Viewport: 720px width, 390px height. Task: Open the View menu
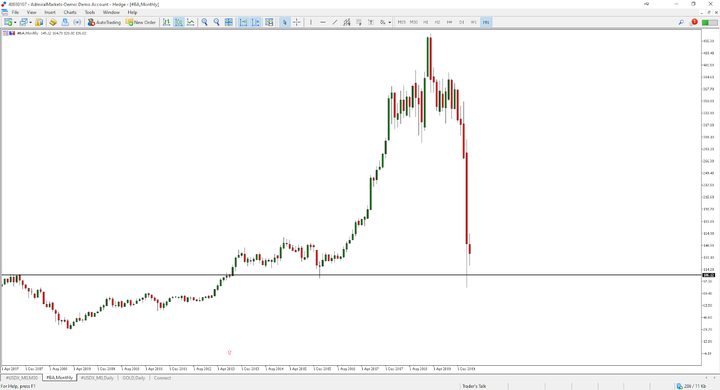pos(32,12)
